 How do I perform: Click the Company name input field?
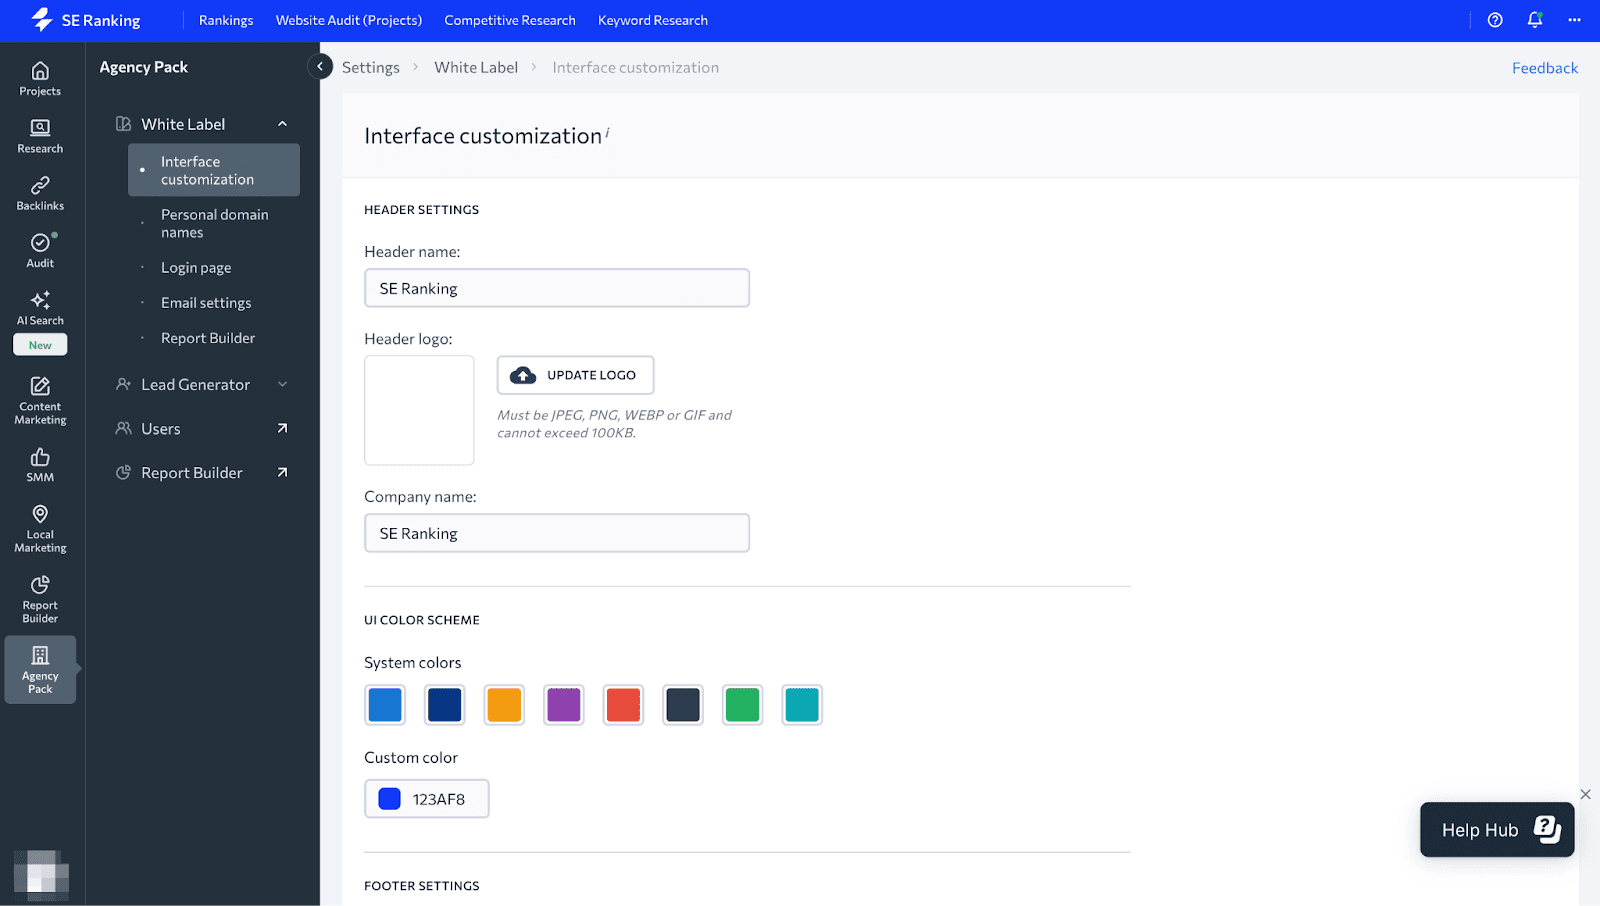click(x=557, y=533)
